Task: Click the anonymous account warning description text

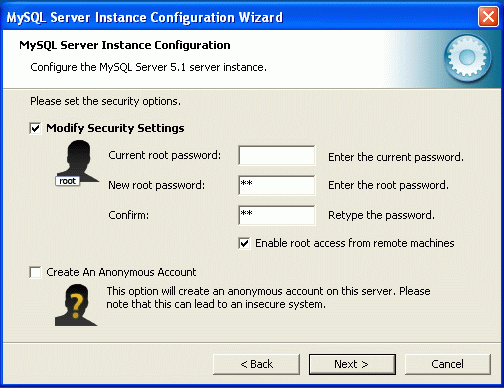Action: (x=268, y=298)
